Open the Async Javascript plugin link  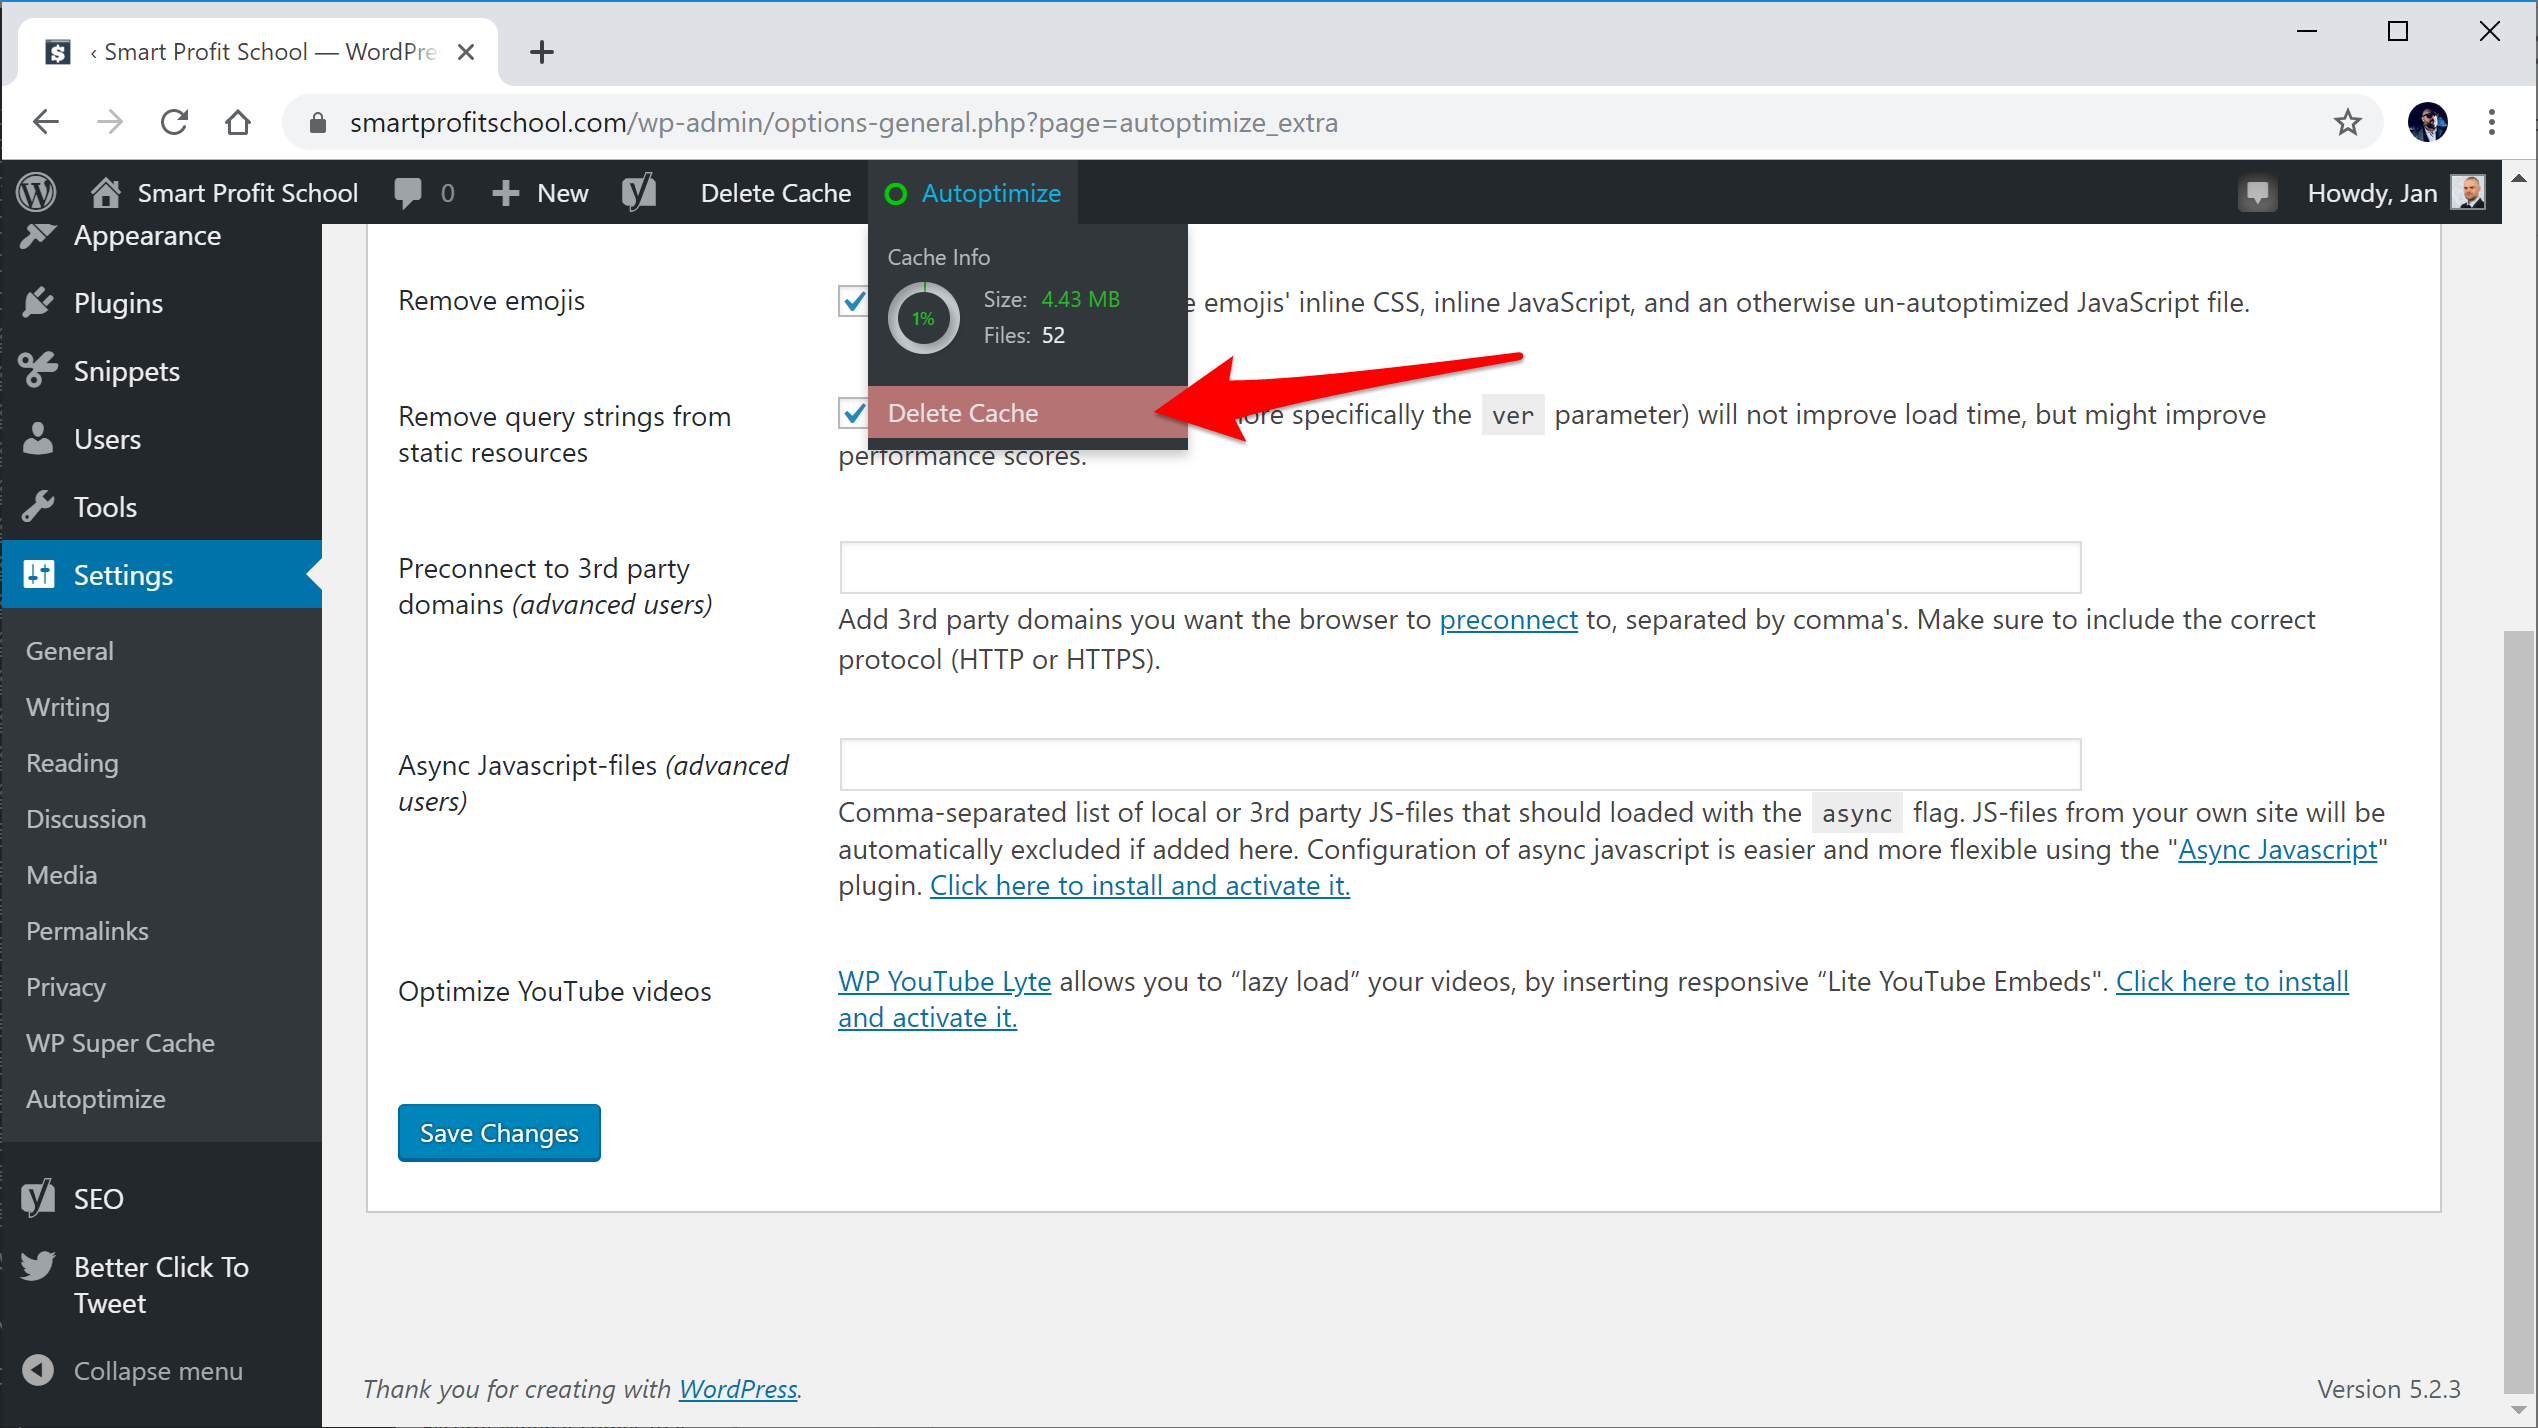tap(2277, 849)
